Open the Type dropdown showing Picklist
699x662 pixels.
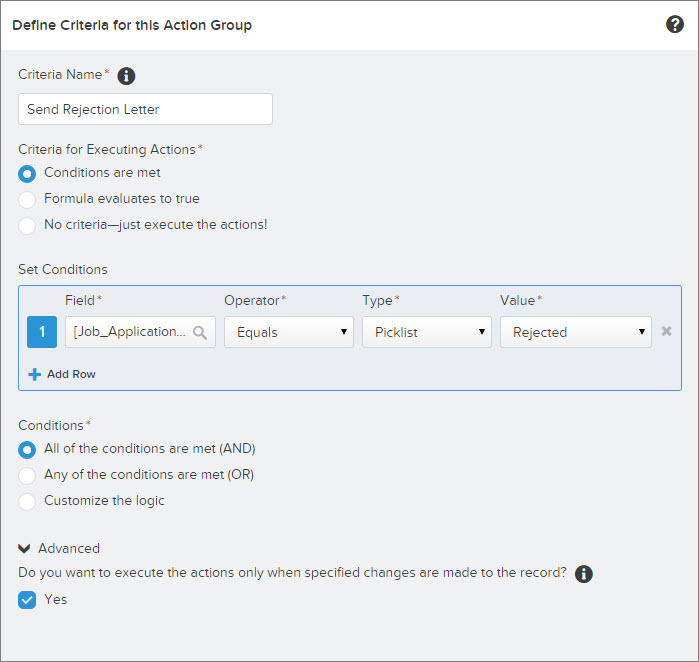[x=427, y=332]
